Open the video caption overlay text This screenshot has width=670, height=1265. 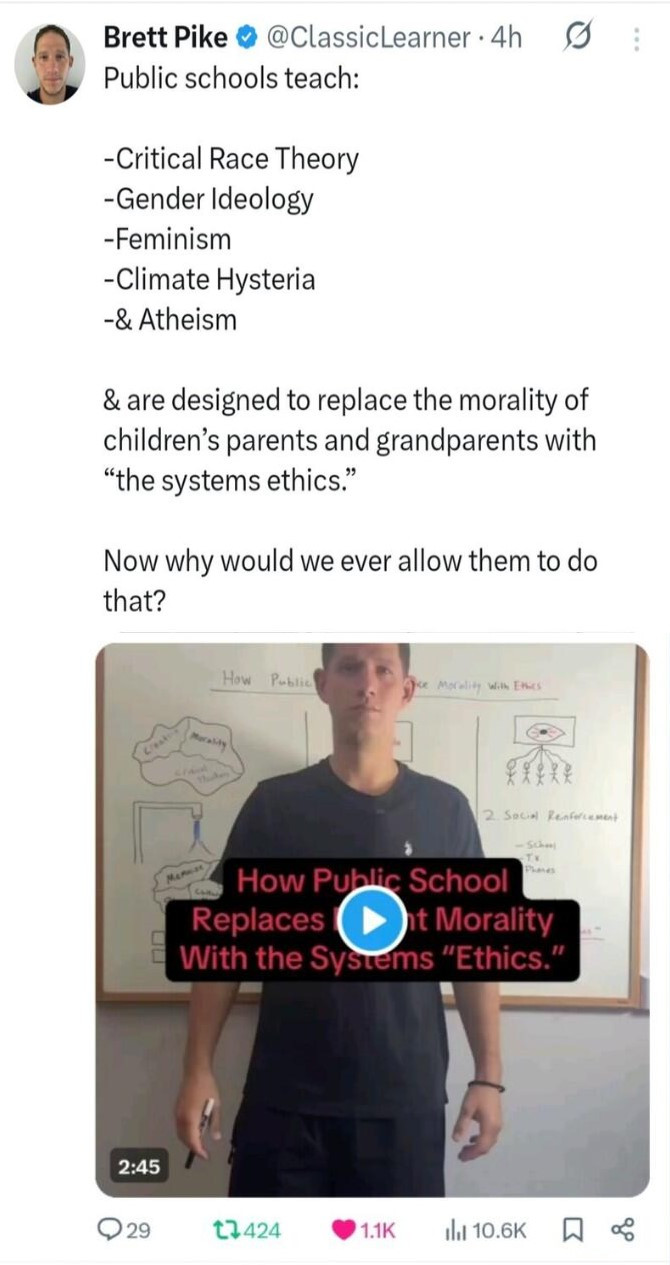pyautogui.click(x=372, y=921)
